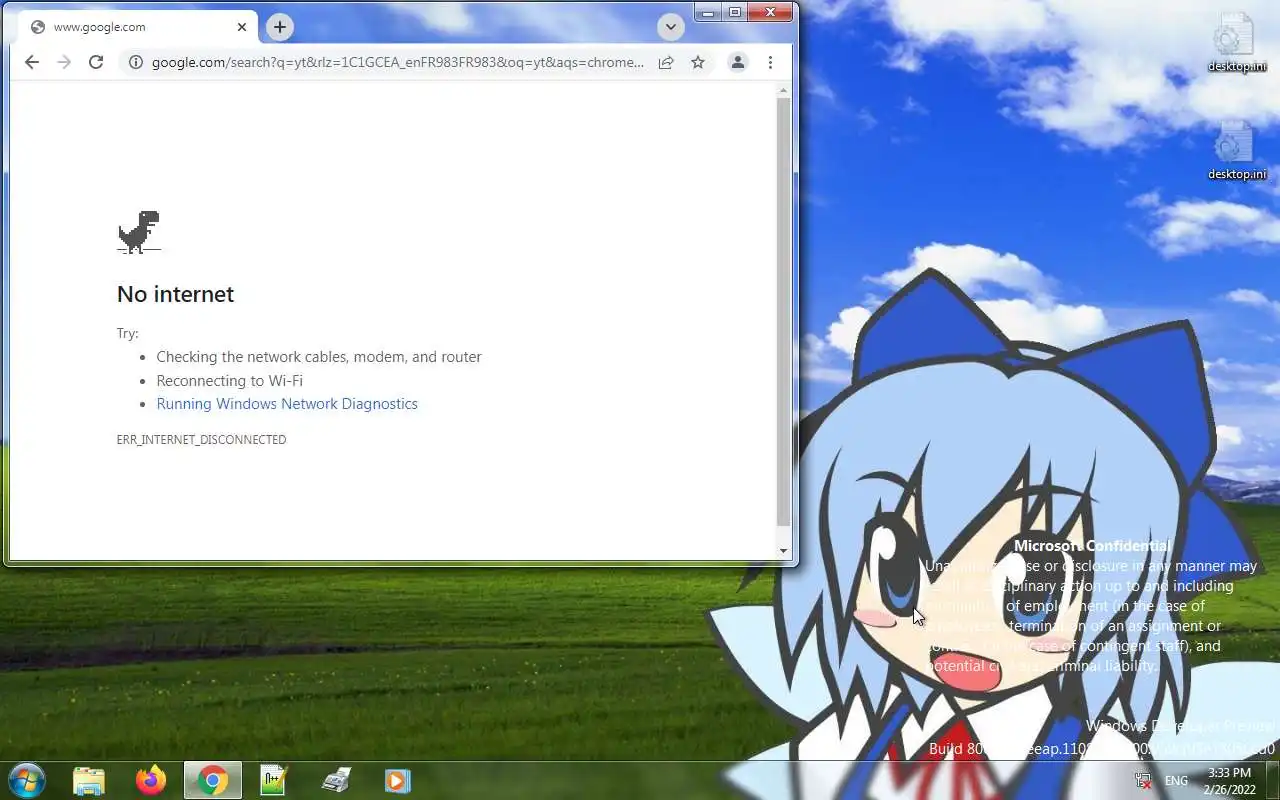This screenshot has height=800, width=1280.
Task: Open the Windows Start menu
Action: (26, 780)
